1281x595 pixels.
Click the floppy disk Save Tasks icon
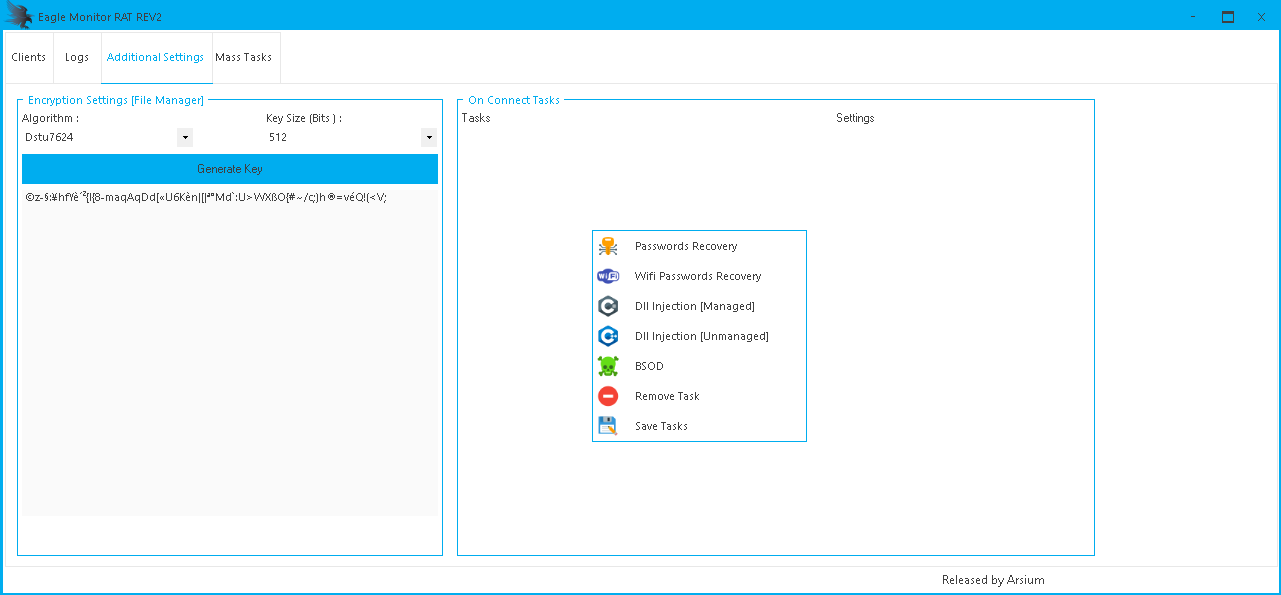(x=608, y=426)
